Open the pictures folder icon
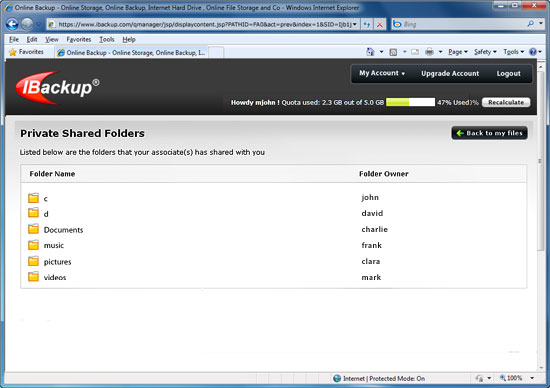The height and width of the screenshot is (388, 550). click(x=33, y=261)
